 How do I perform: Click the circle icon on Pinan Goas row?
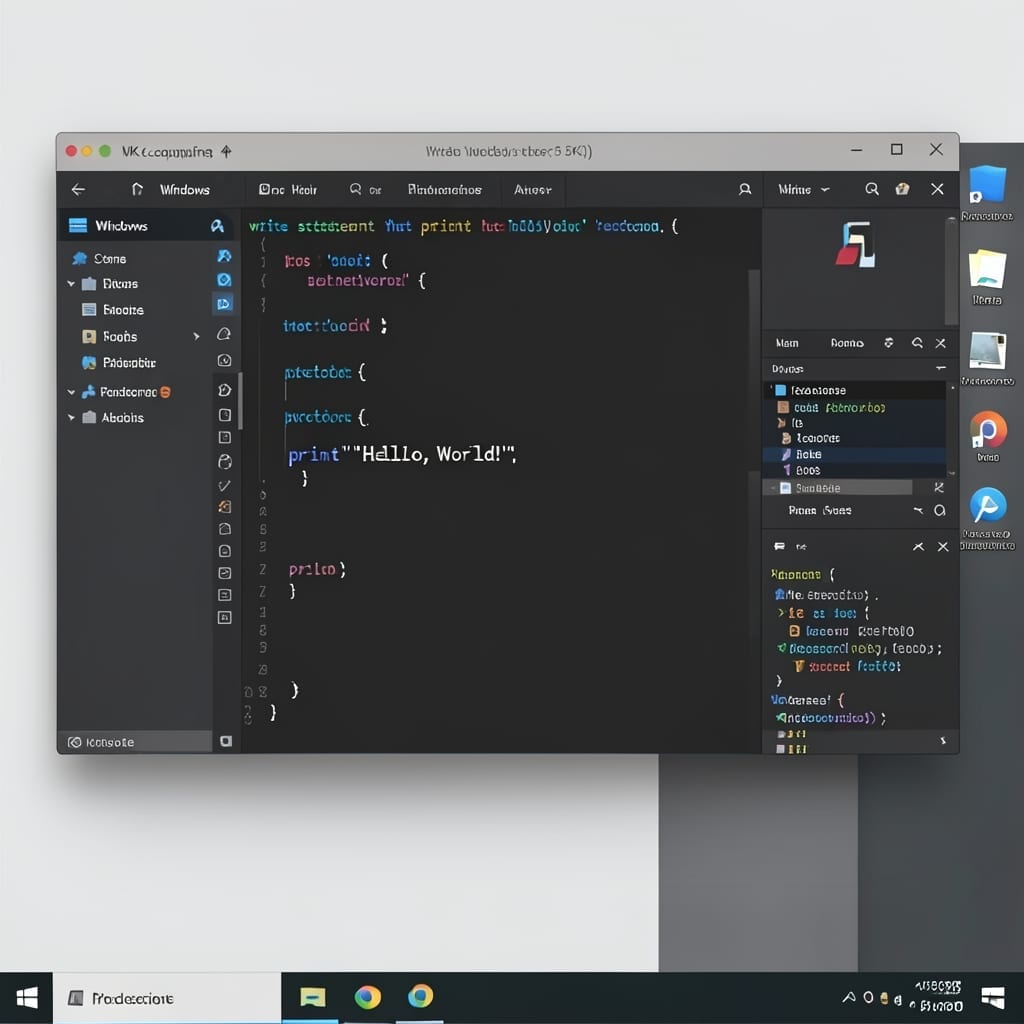939,511
